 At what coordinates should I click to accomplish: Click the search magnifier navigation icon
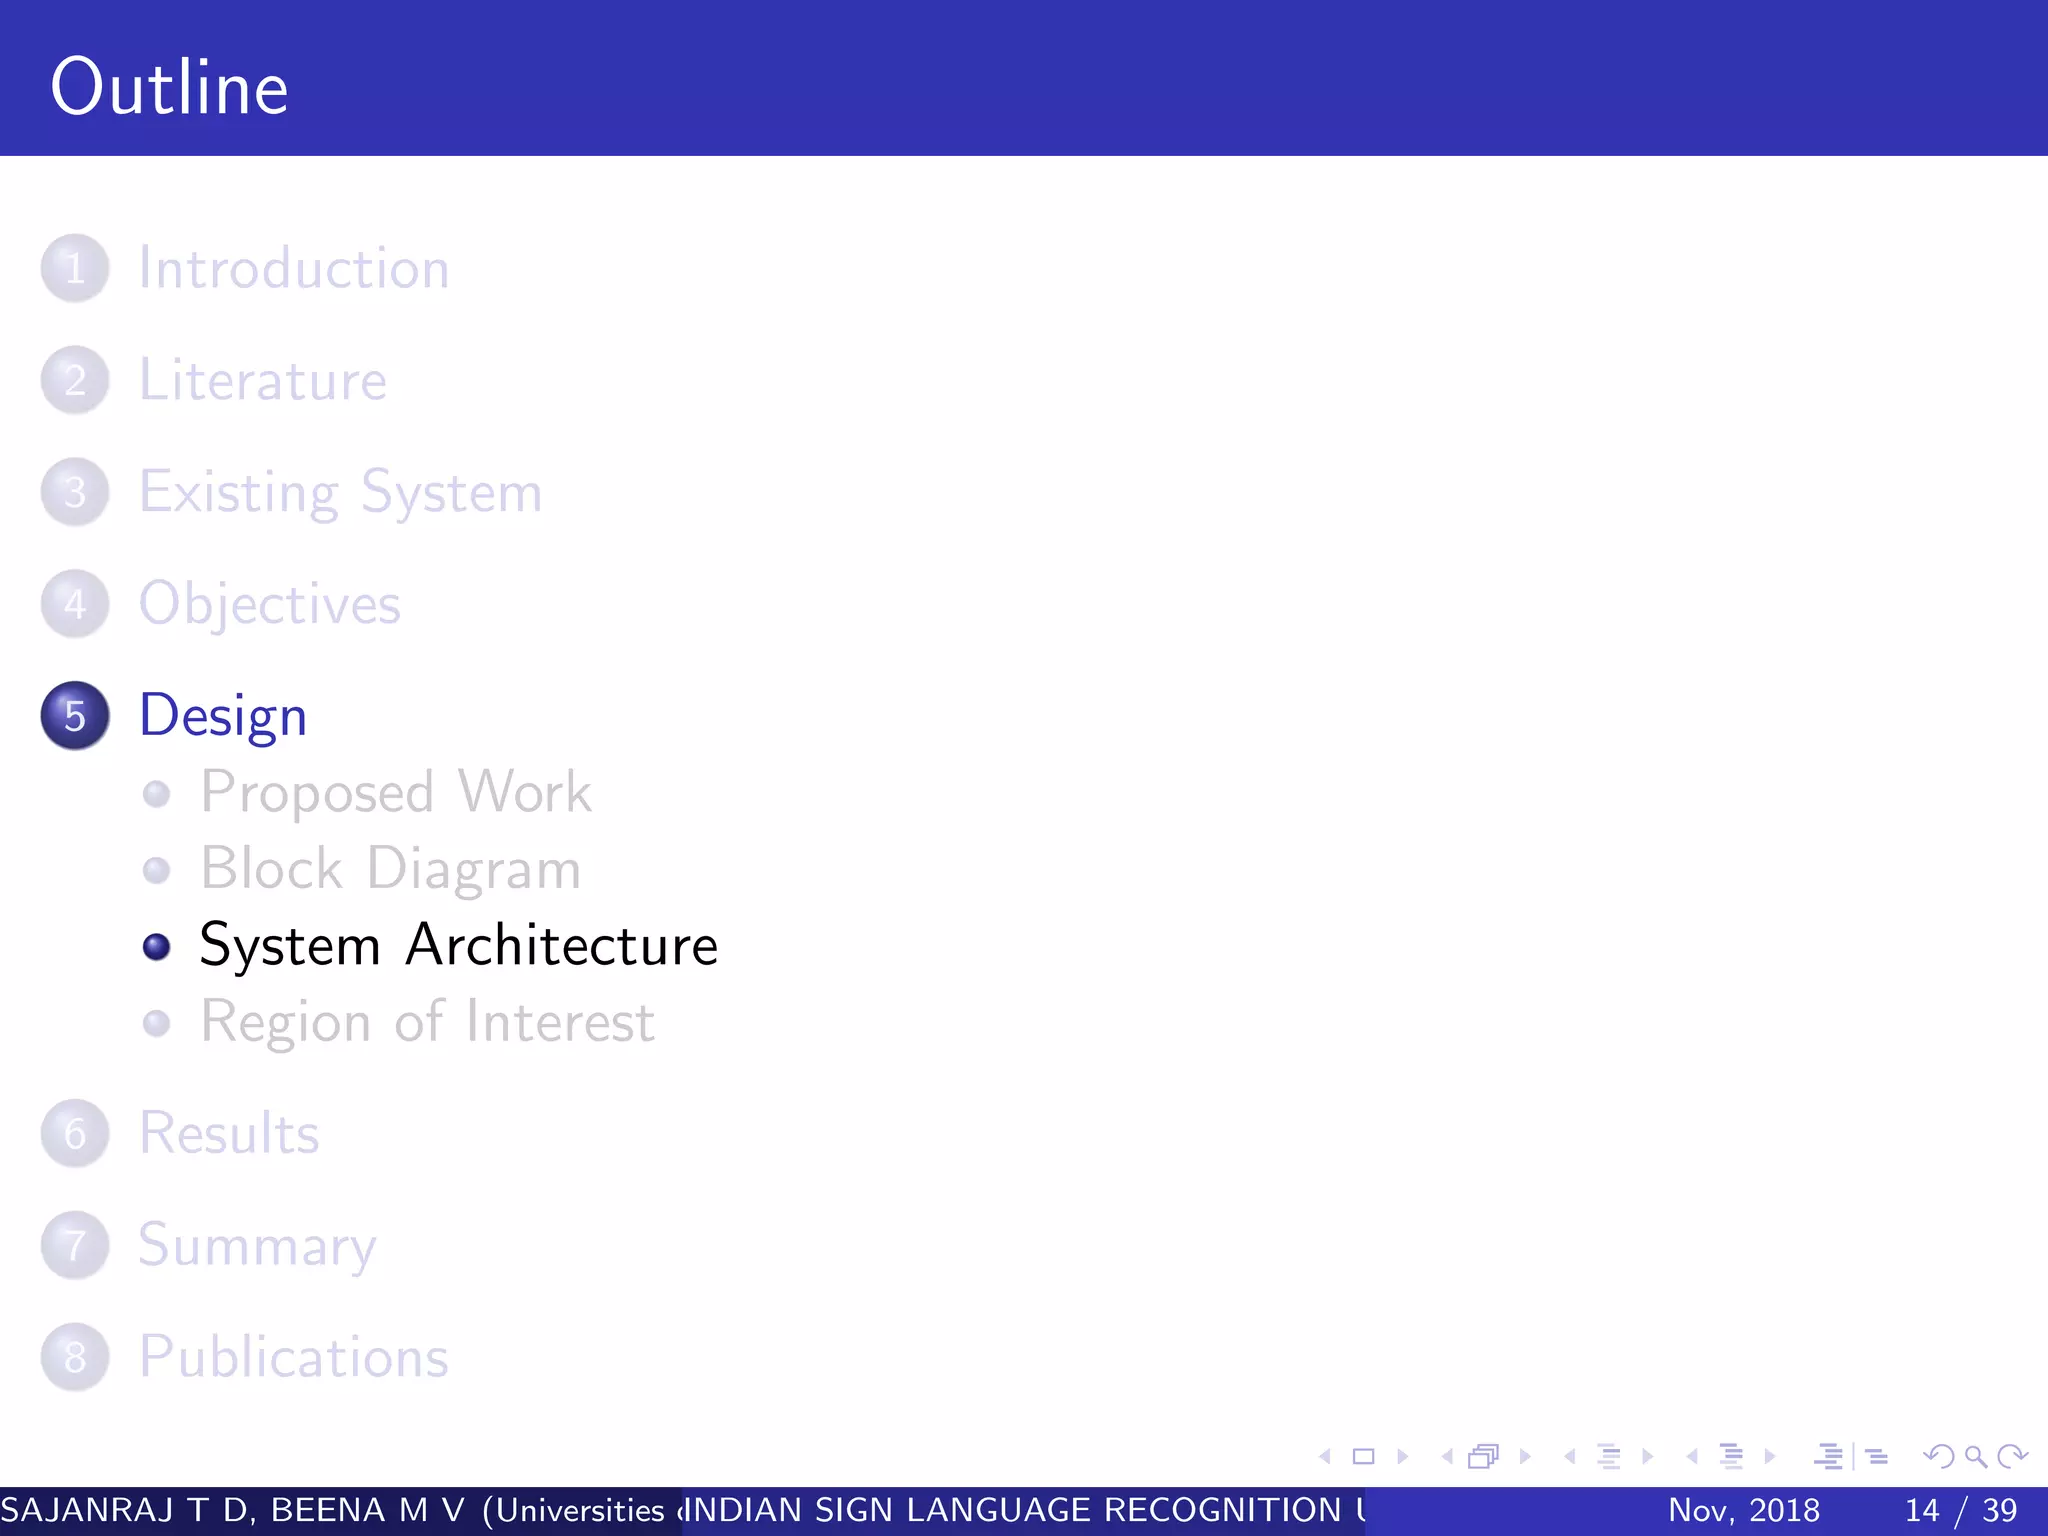[1975, 1457]
